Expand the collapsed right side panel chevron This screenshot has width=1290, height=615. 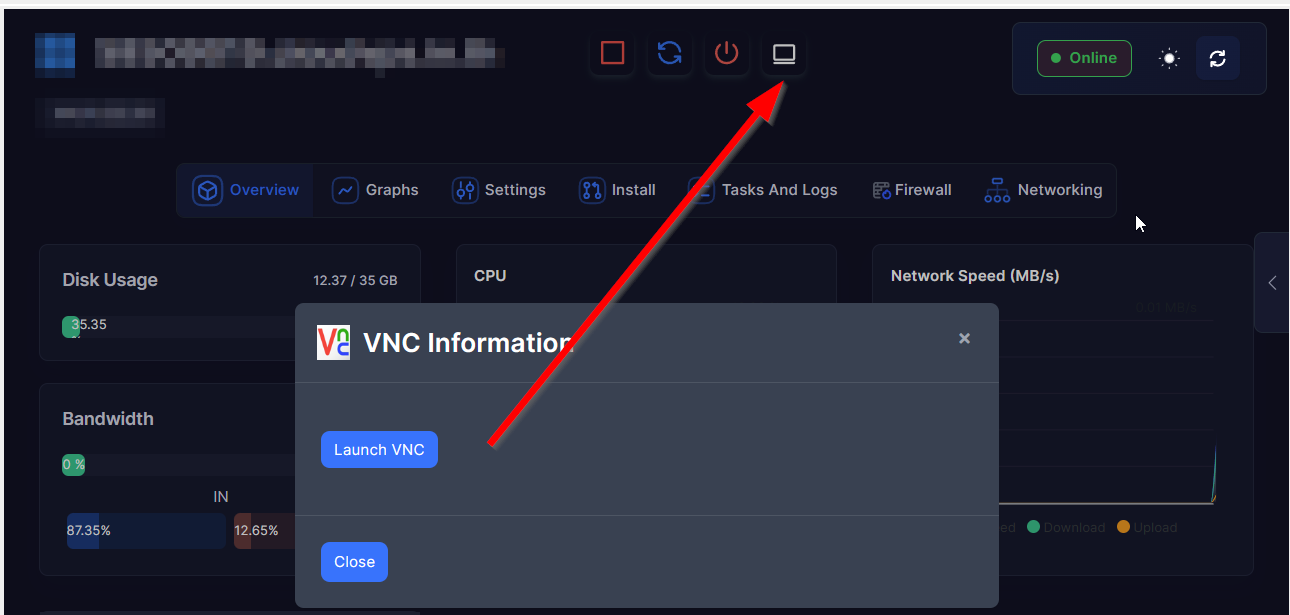click(x=1272, y=283)
